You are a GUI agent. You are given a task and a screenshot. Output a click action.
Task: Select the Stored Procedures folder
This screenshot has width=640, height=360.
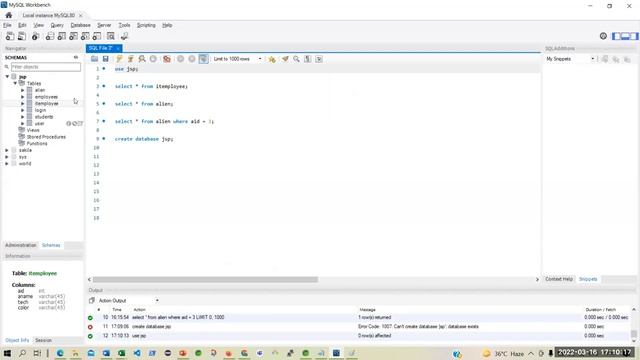pyautogui.click(x=46, y=137)
